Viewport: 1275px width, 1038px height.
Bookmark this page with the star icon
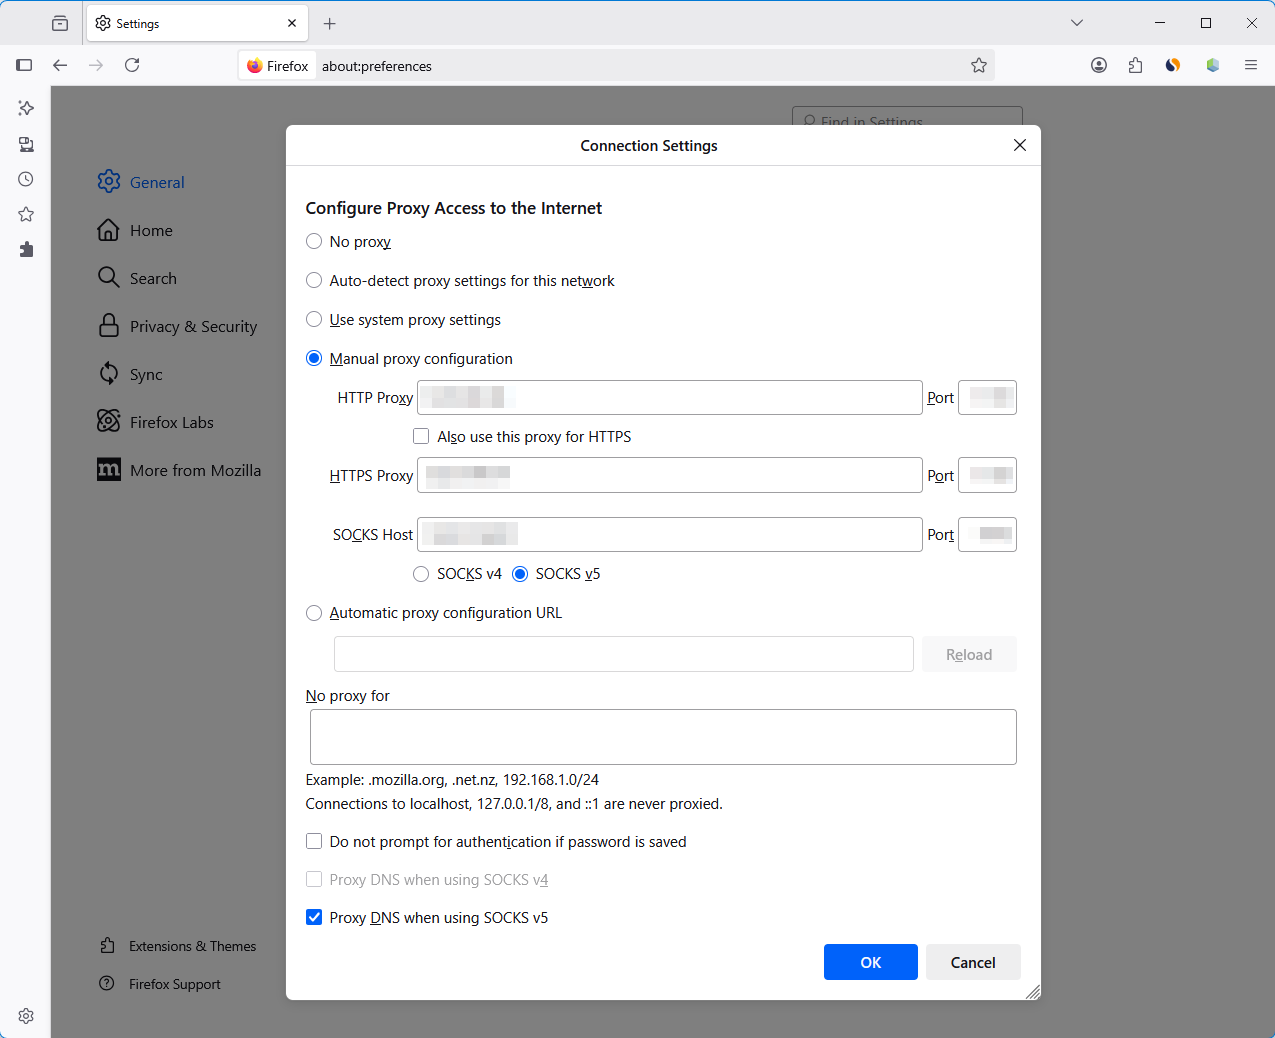(979, 65)
